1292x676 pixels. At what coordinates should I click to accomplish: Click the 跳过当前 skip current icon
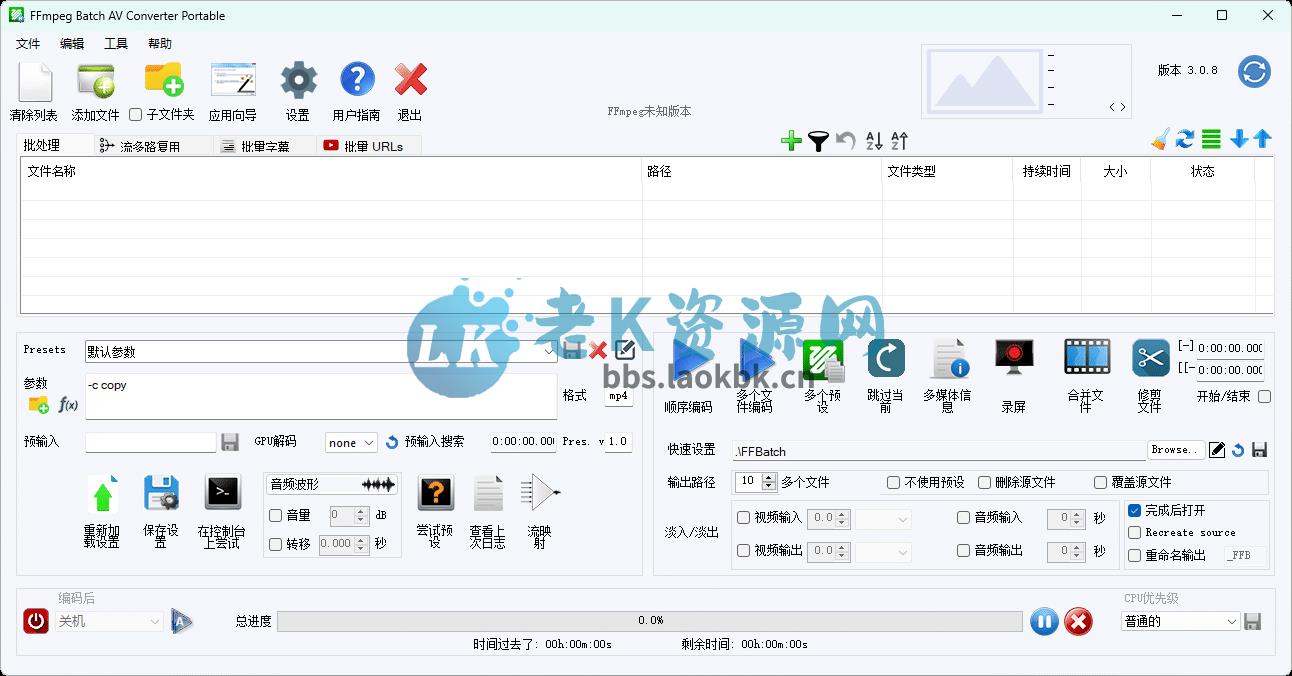pos(886,358)
